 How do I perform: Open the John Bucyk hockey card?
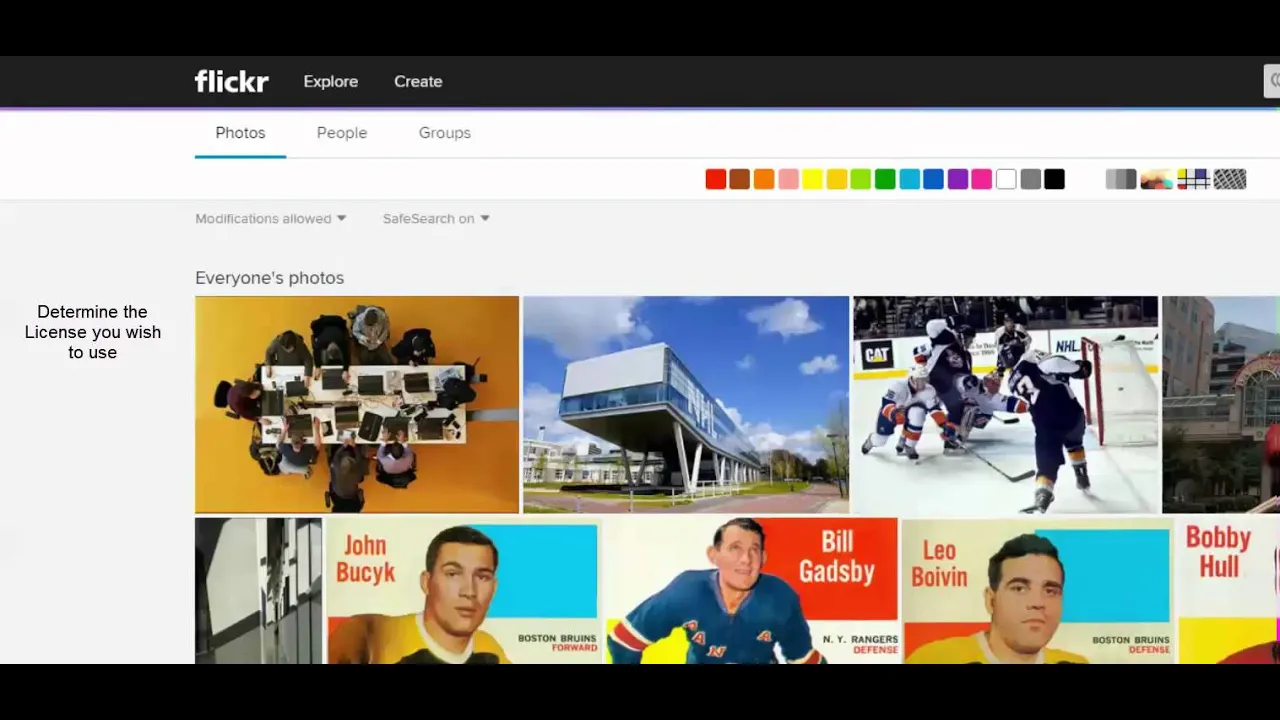click(463, 590)
